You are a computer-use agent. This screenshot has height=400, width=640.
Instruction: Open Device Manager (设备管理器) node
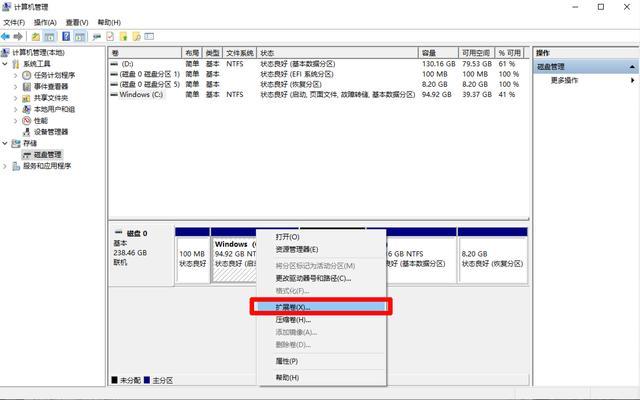pyautogui.click(x=51, y=131)
